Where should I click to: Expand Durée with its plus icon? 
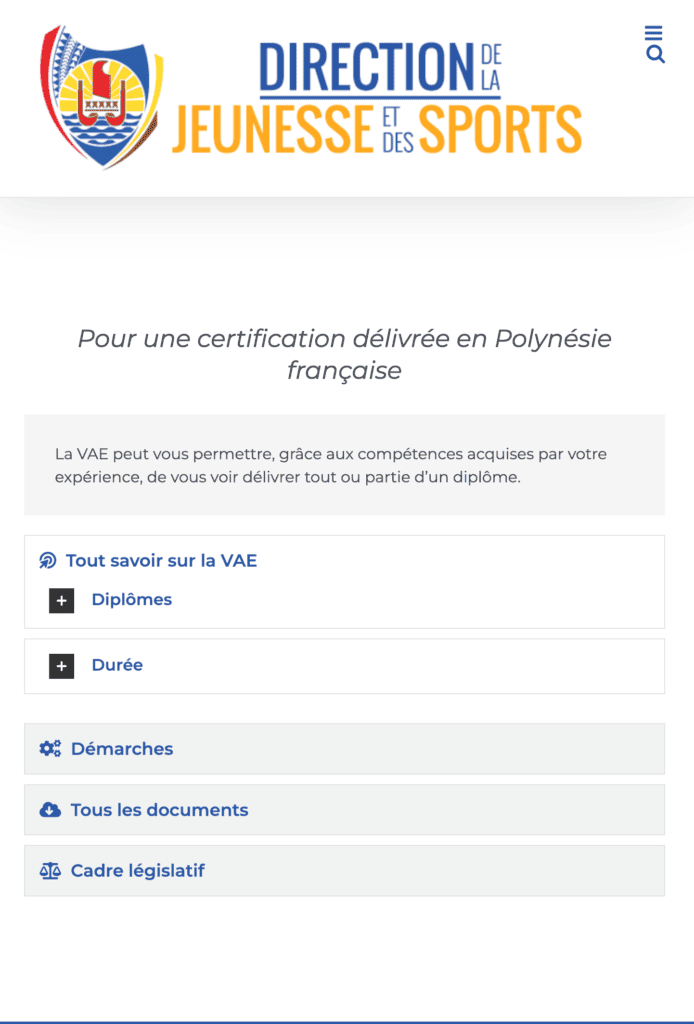point(62,666)
